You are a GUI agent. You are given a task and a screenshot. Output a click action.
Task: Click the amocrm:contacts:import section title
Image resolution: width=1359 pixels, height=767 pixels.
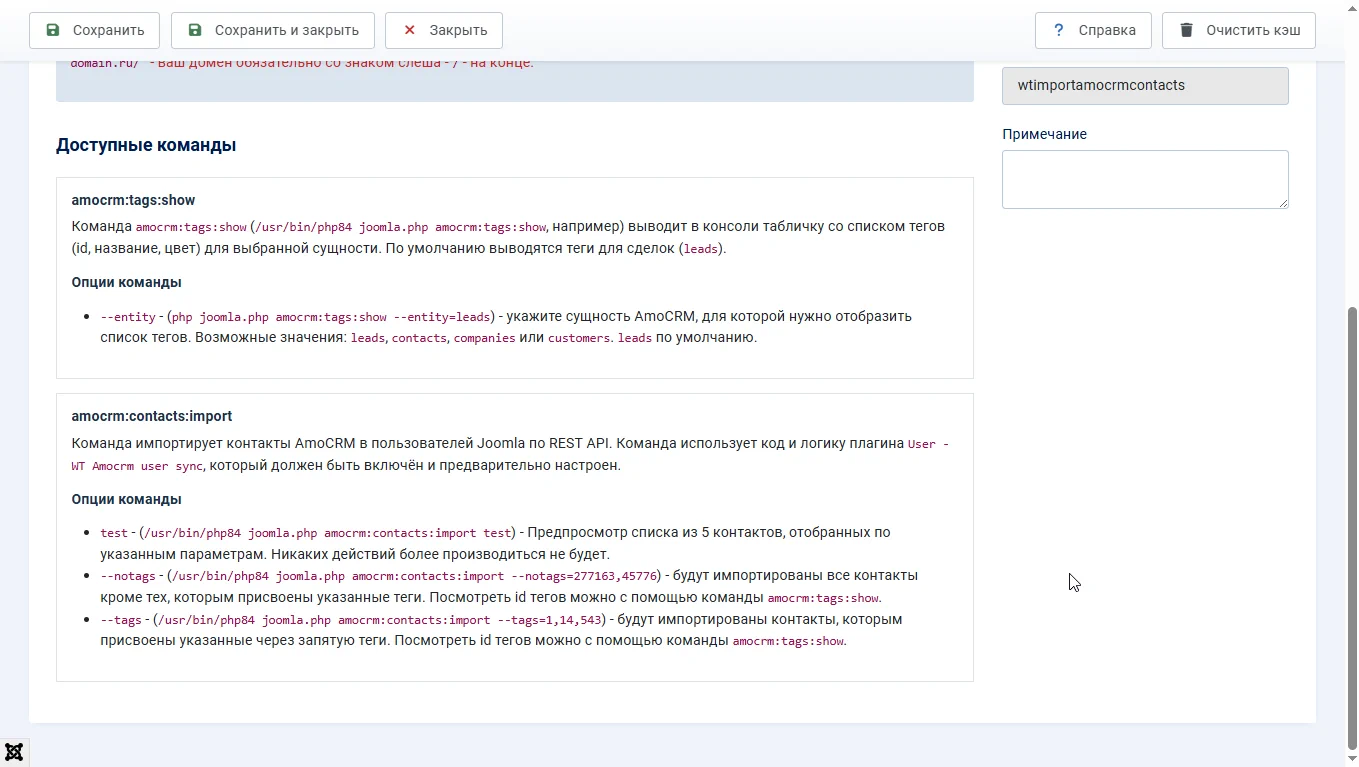tap(151, 416)
